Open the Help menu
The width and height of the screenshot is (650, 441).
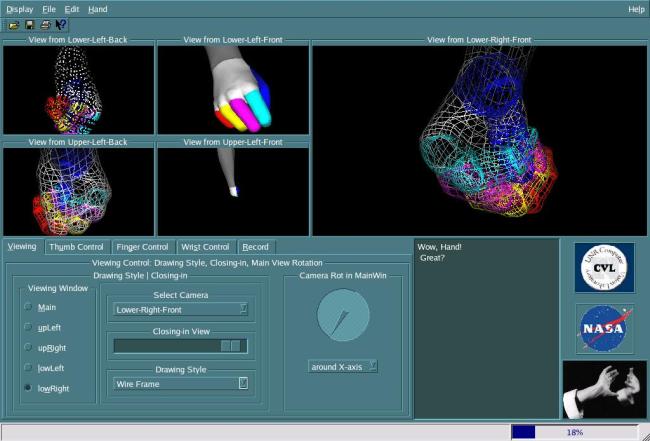click(636, 9)
